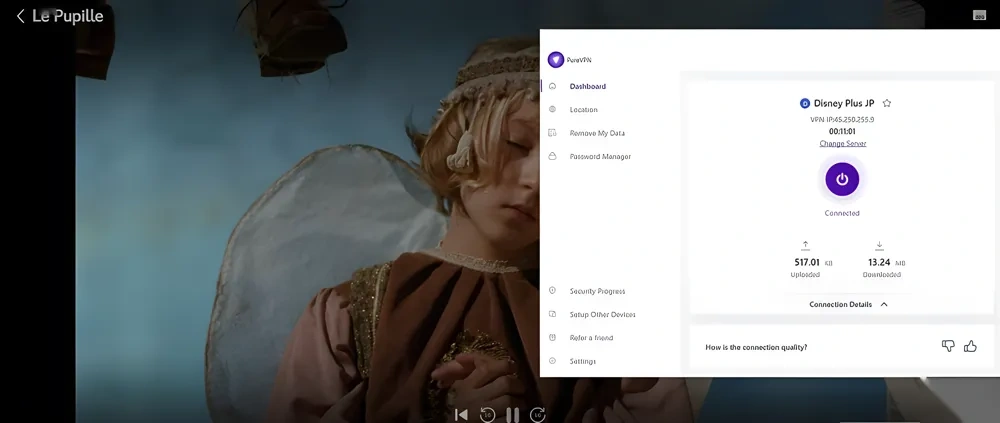Click the upload arrow icon
This screenshot has width=1000, height=423.
pos(805,245)
